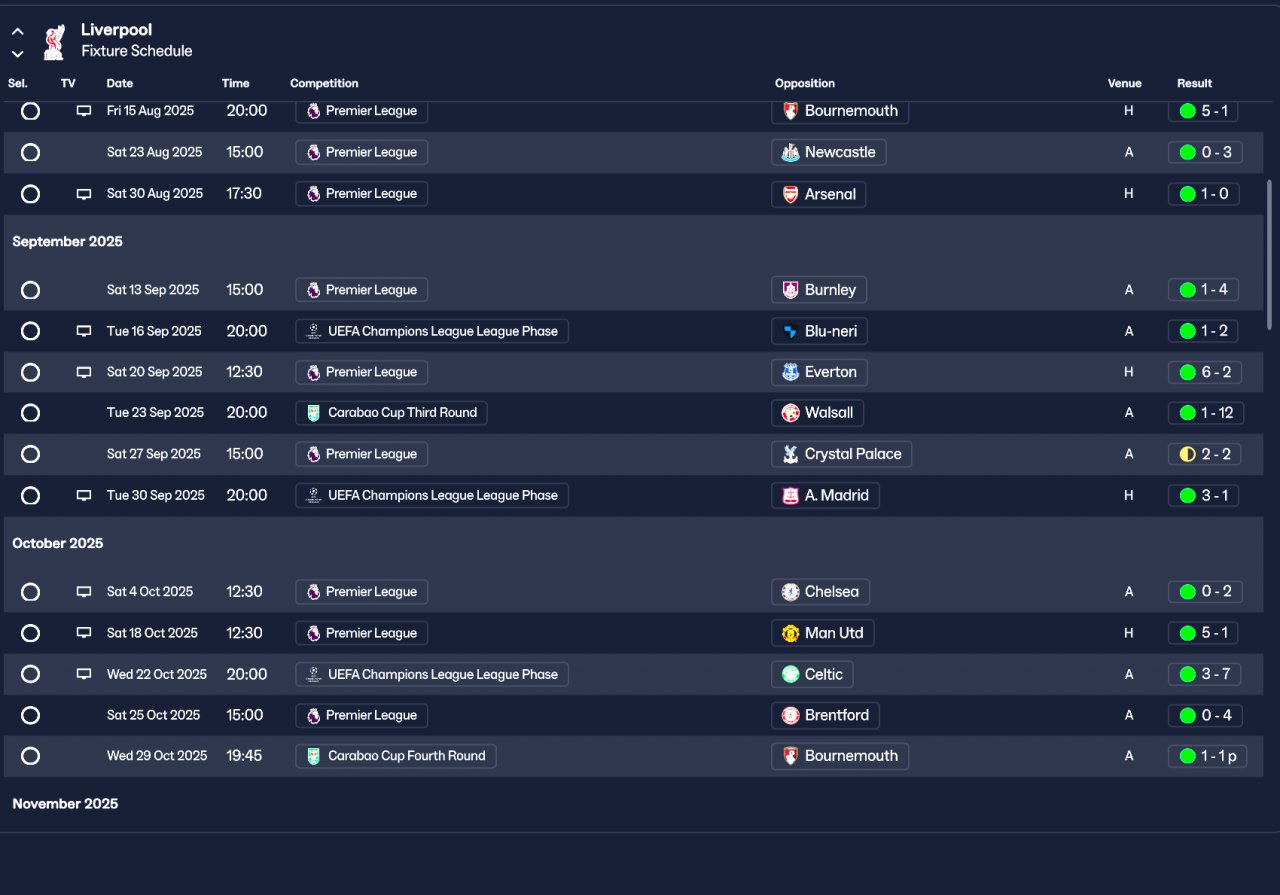The image size is (1280, 895).
Task: Click the date Sat 25 Oct 2025
Action: pos(154,715)
